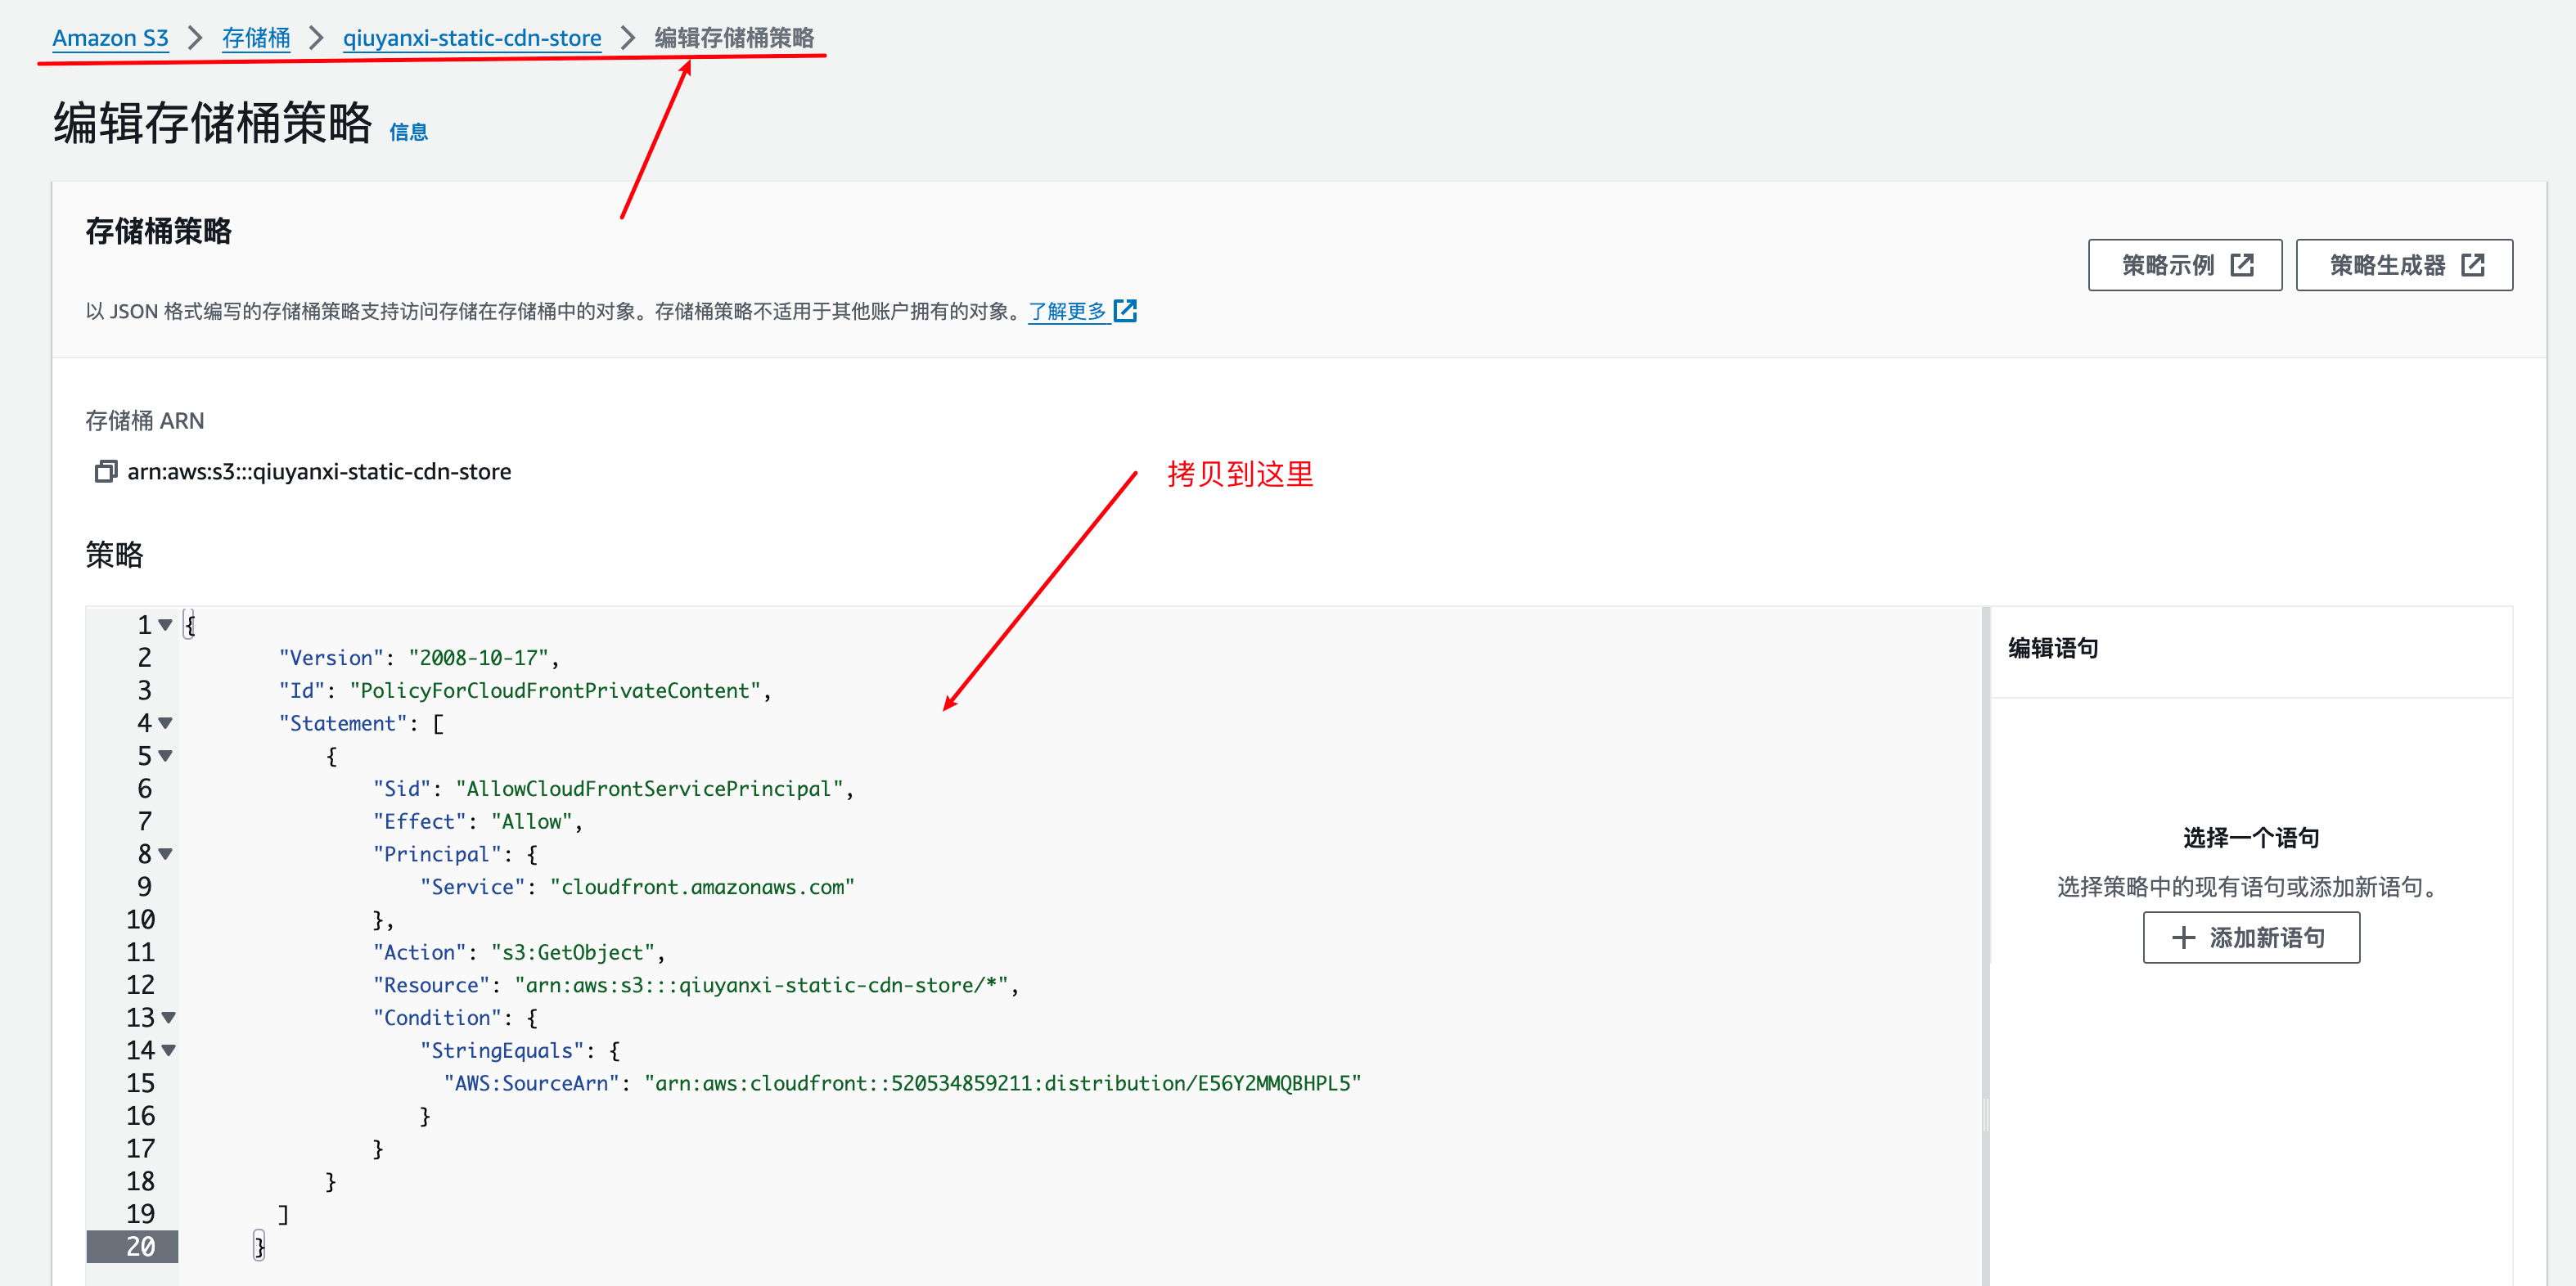2576x1286 pixels.
Task: Click the AWS:SourceArn distribution value
Action: pos(1003,1083)
